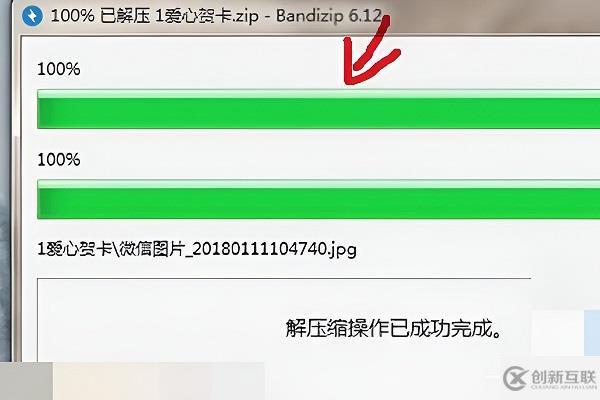Click the upper green progress bar
Image resolution: width=600 pixels, height=400 pixels.
(318, 109)
